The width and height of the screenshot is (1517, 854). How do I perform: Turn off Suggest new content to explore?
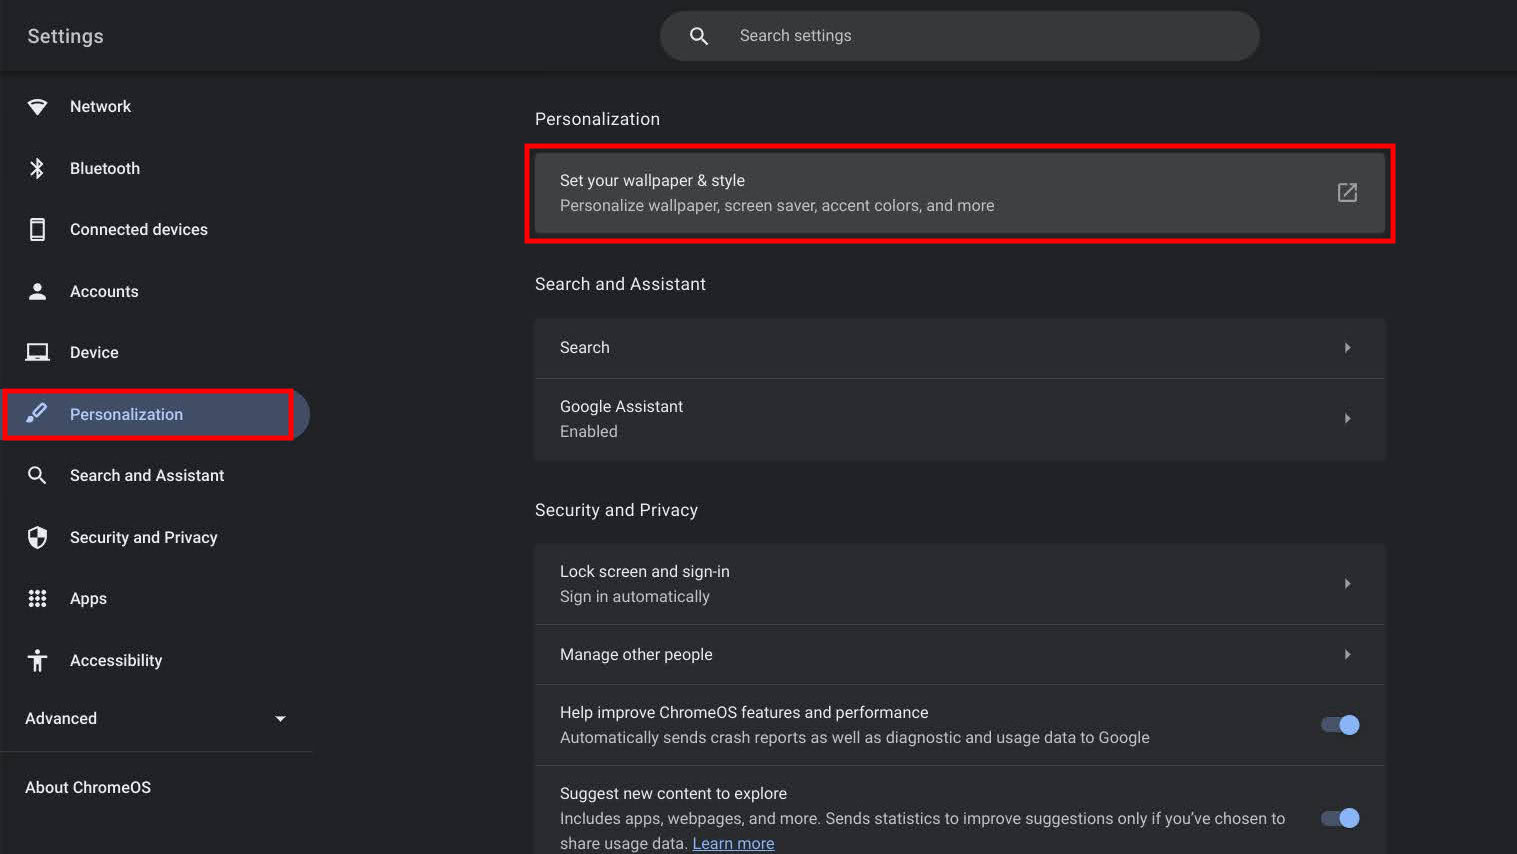(x=1340, y=818)
